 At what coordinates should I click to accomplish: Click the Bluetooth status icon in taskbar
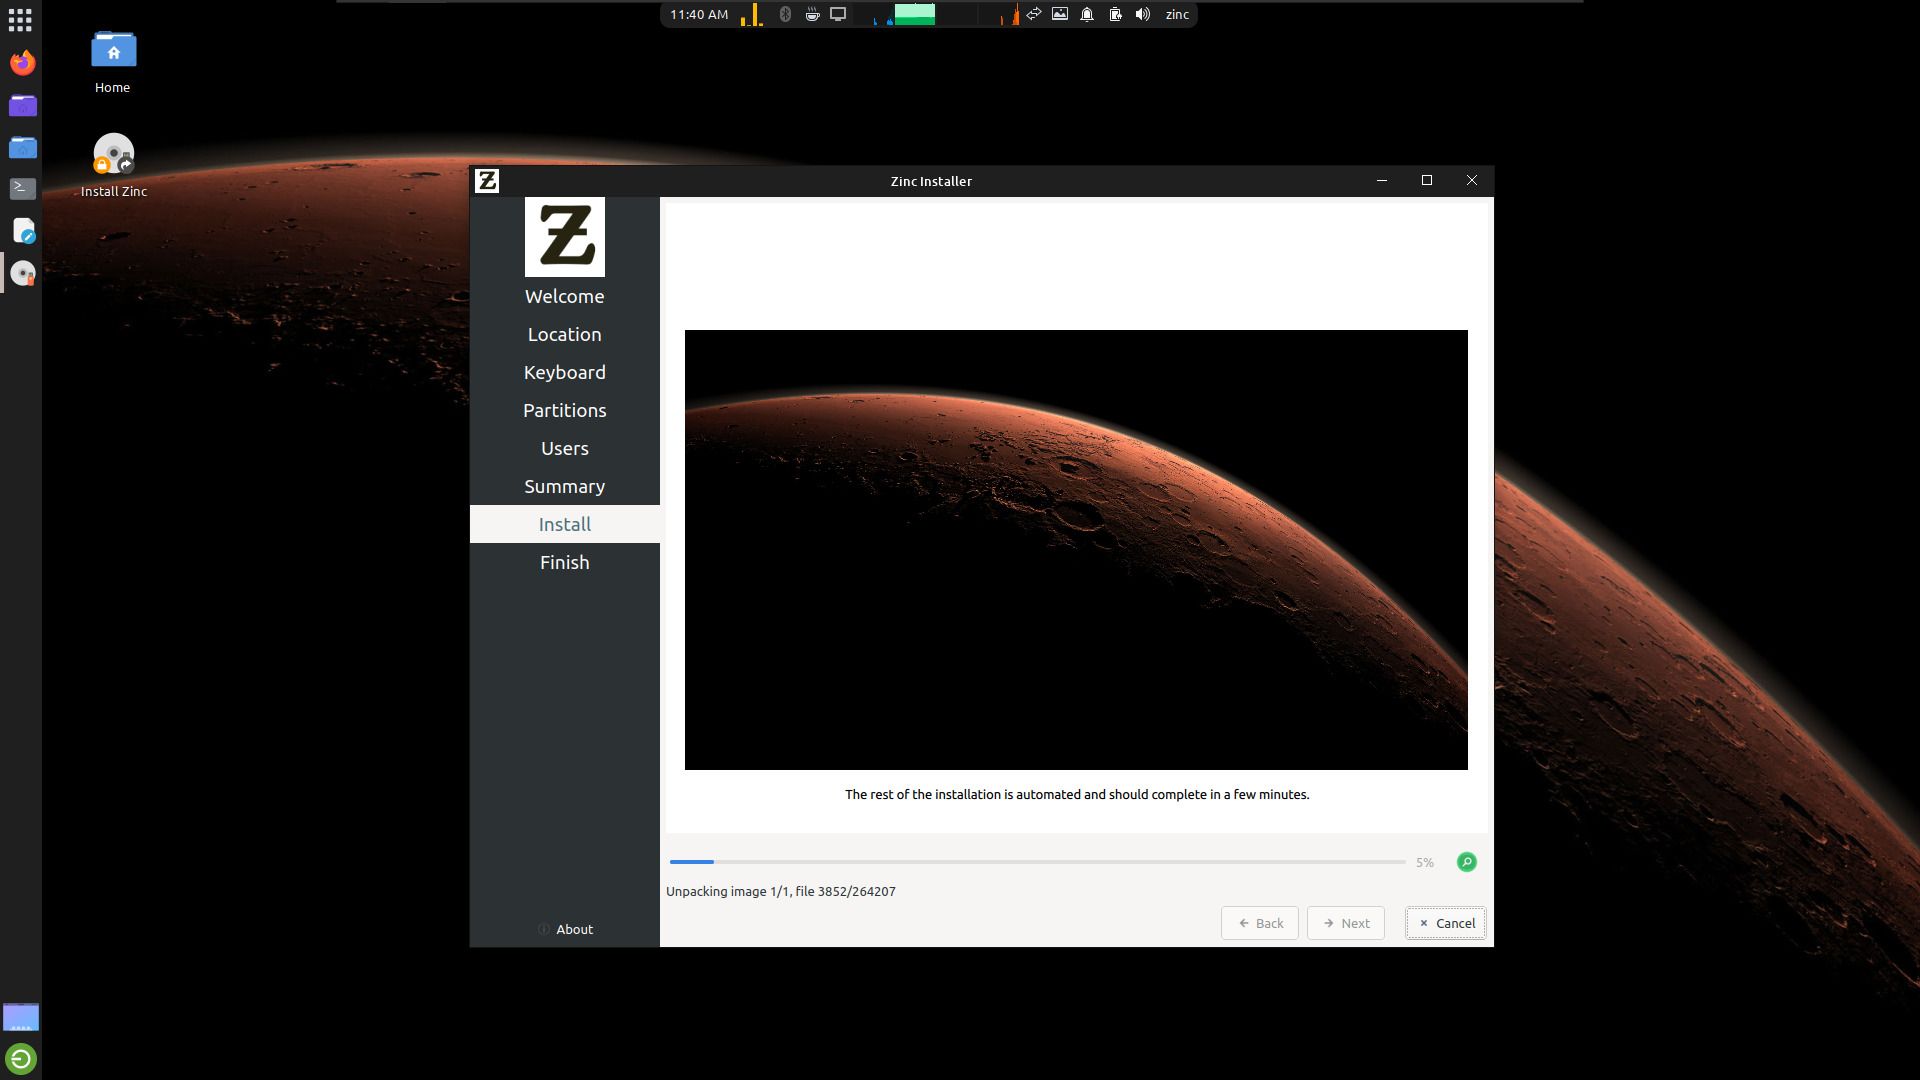[x=785, y=15]
